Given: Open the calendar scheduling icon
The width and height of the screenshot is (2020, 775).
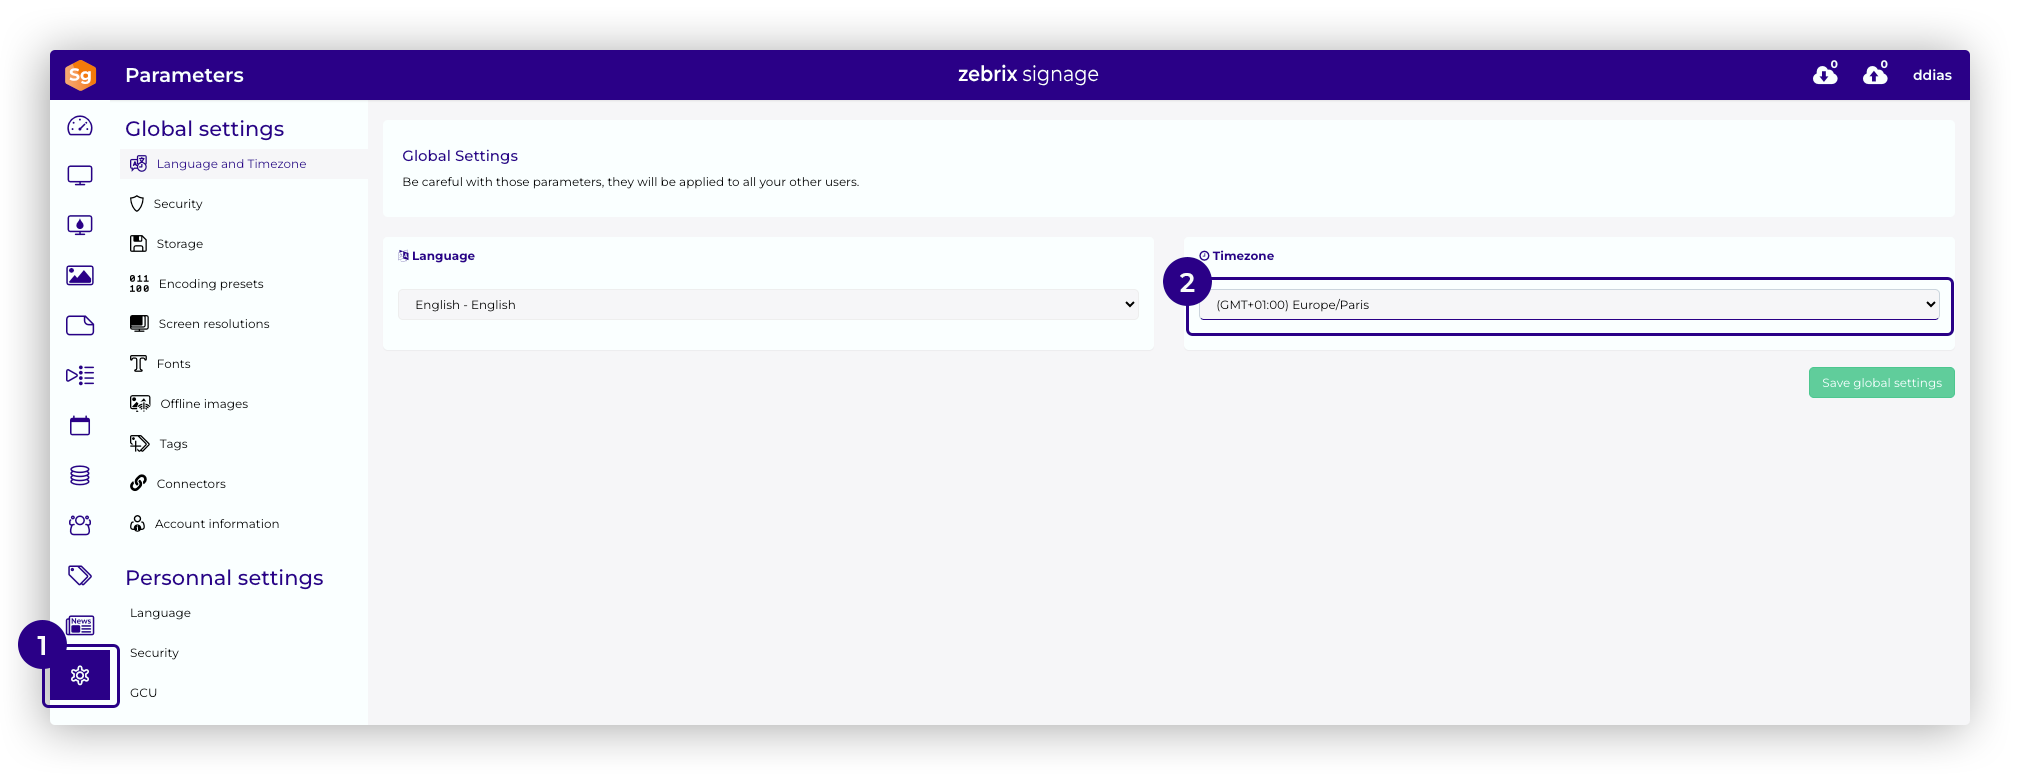Looking at the screenshot, I should coord(80,426).
